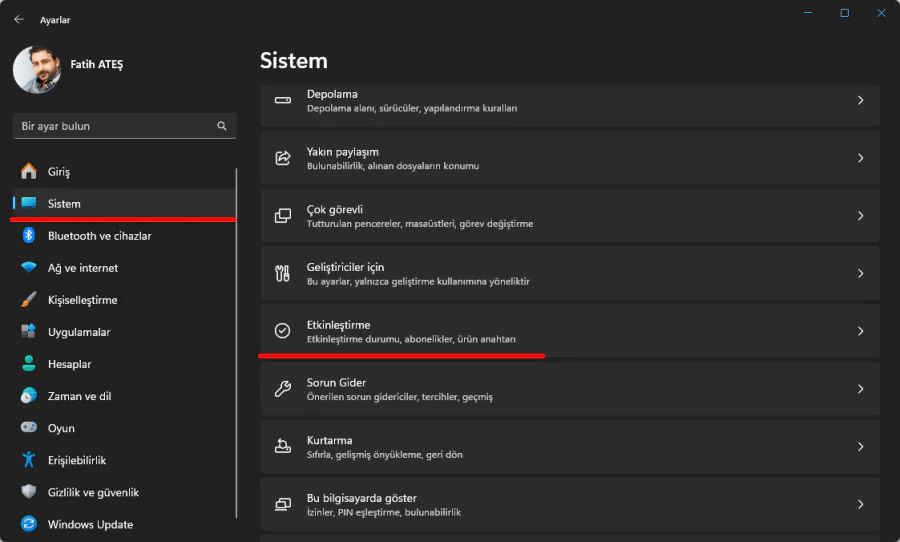The width and height of the screenshot is (900, 542).
Task: Click the Kurtarma recovery icon
Action: (x=282, y=446)
